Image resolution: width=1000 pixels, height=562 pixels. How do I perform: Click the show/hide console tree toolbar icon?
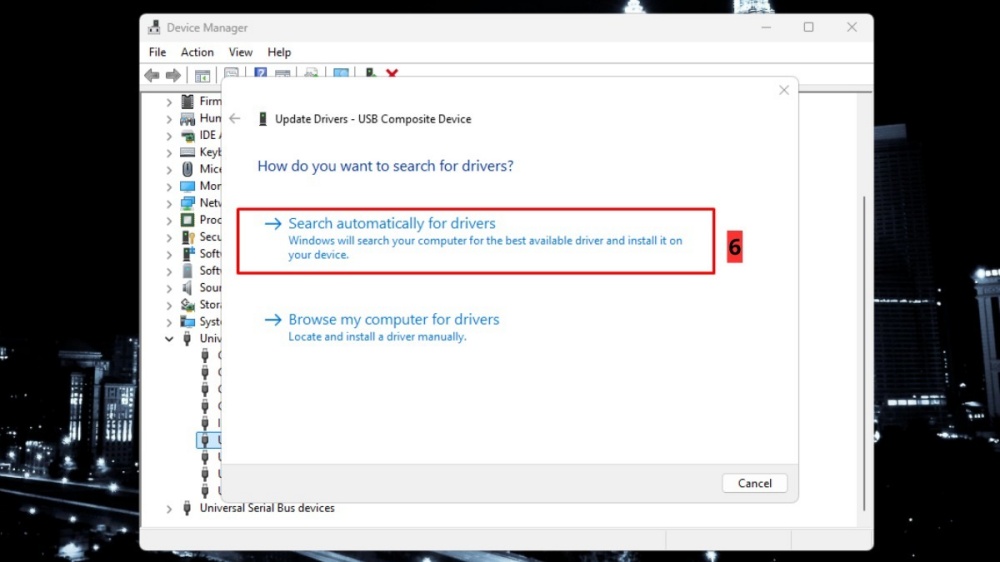pyautogui.click(x=203, y=75)
